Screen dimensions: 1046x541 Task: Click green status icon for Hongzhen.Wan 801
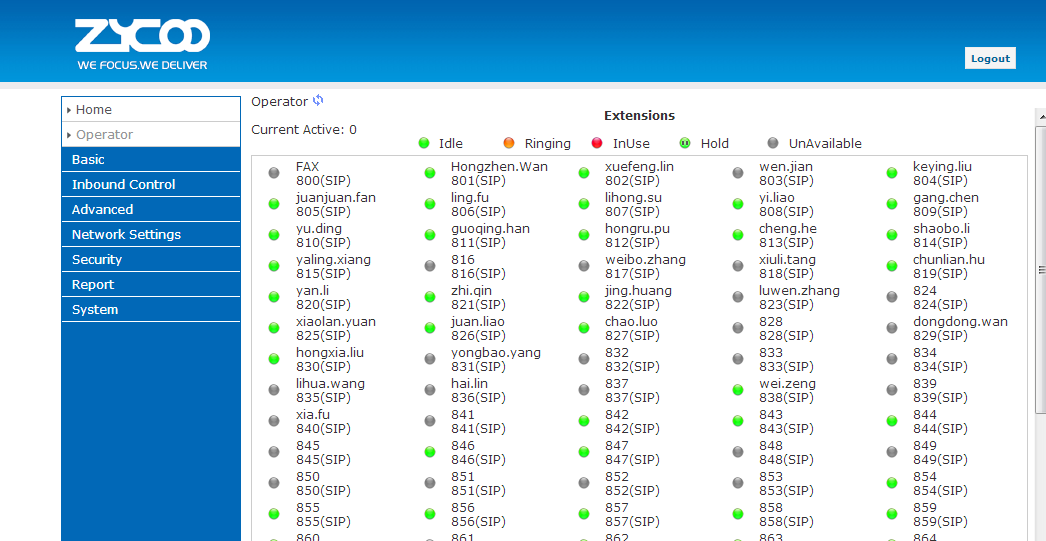430,173
